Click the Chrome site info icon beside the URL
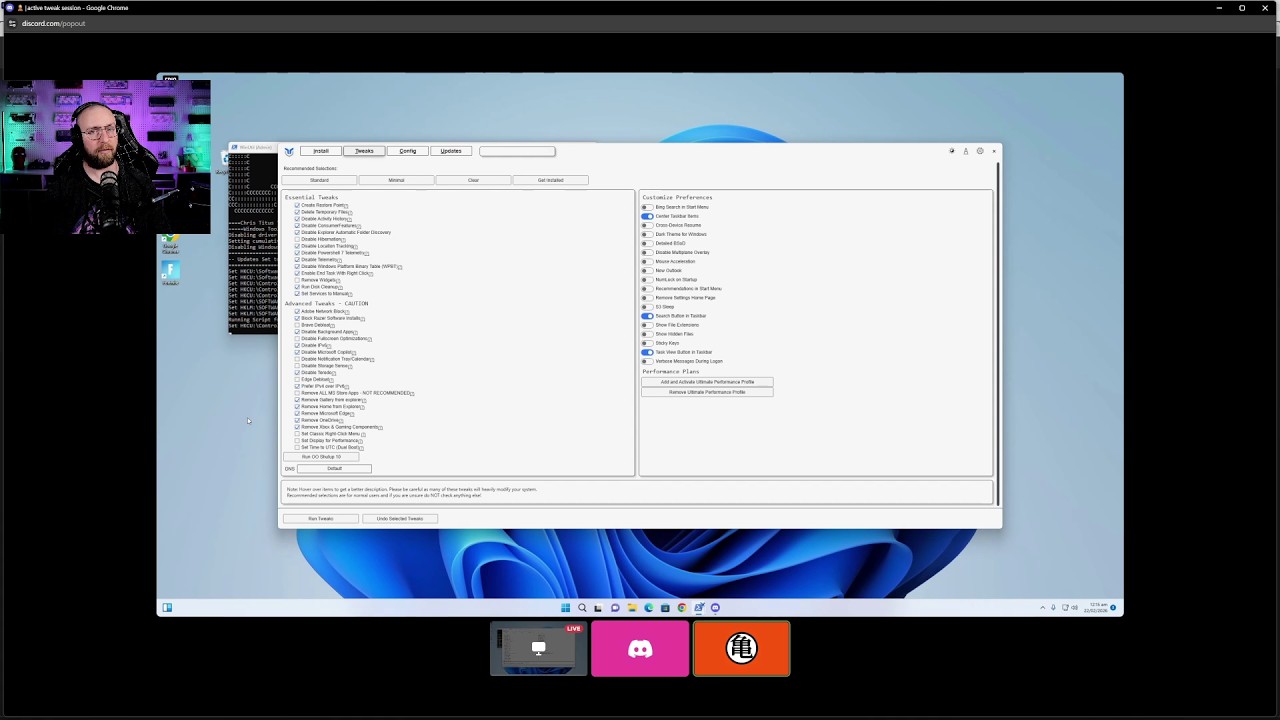 point(12,23)
